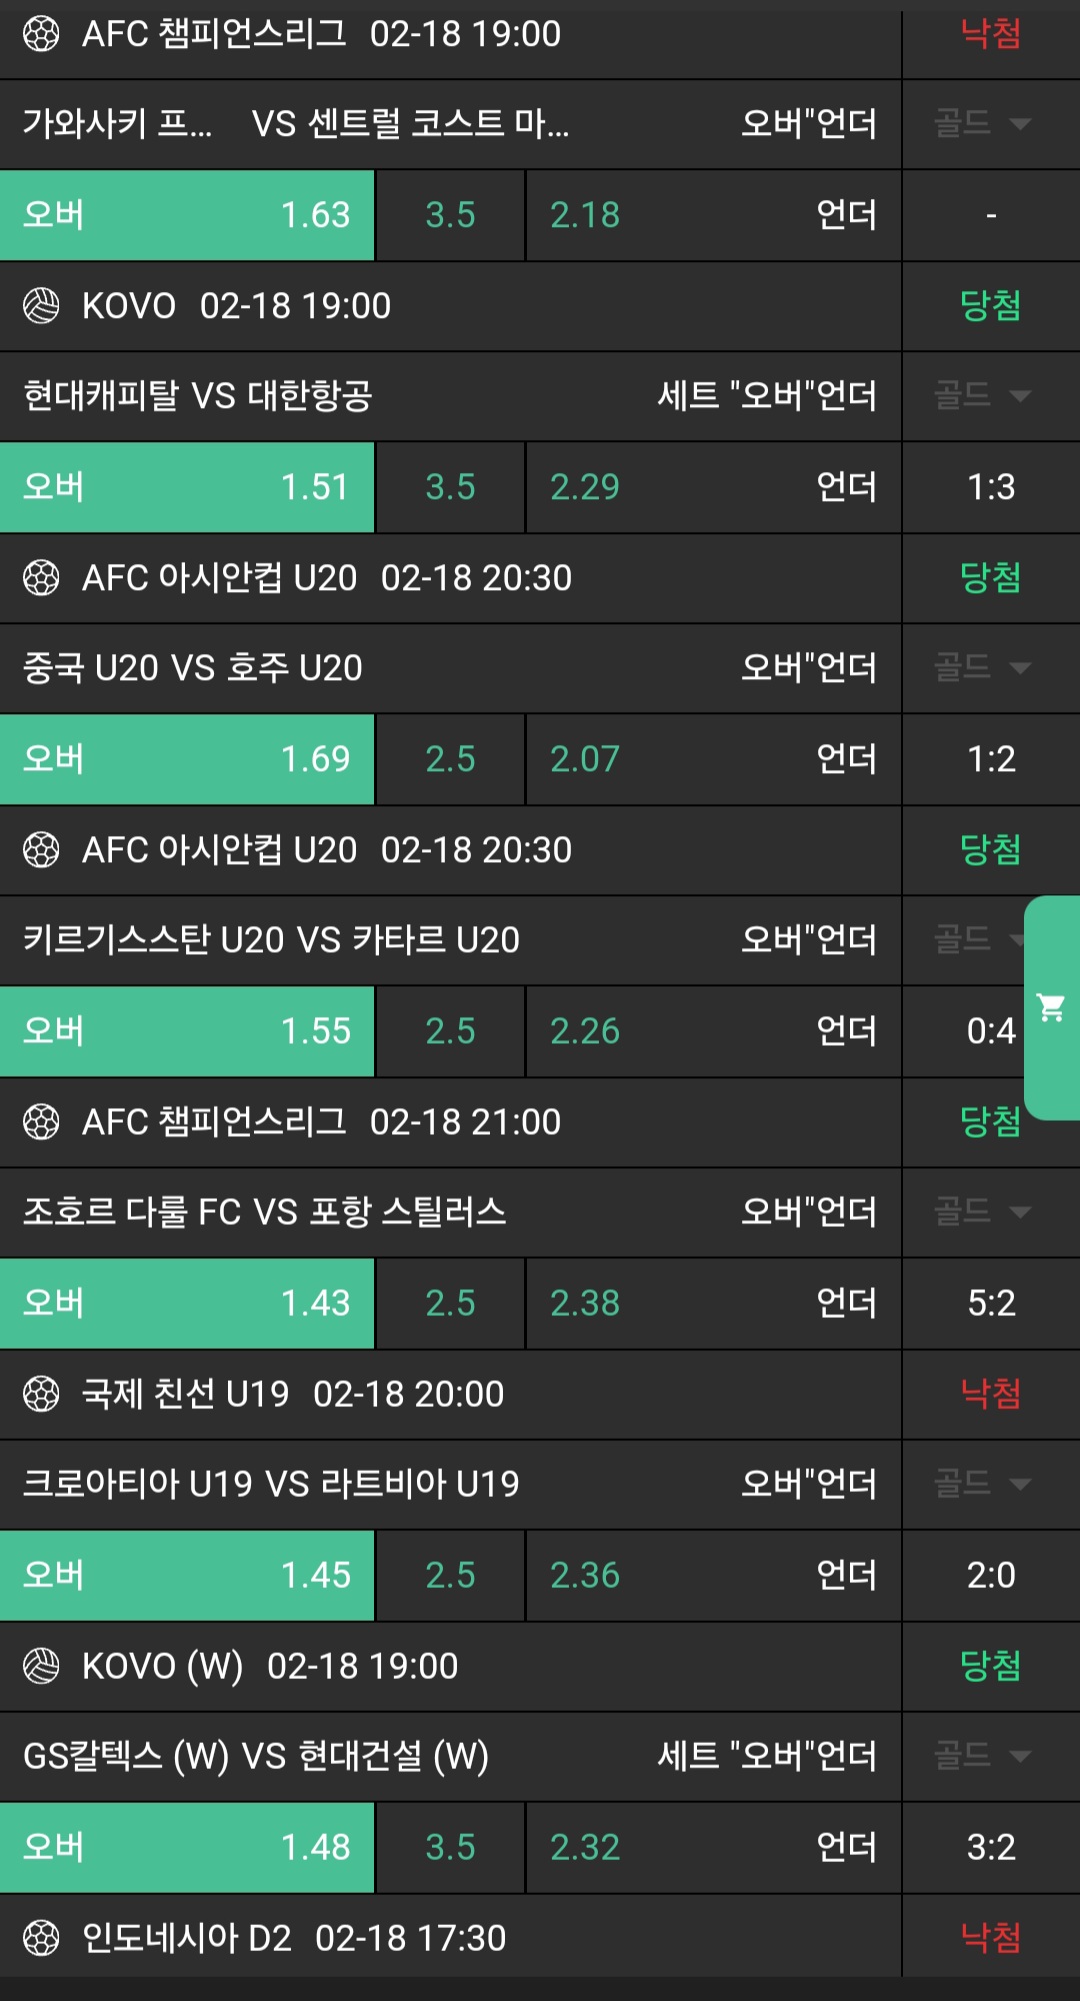Click 언더 2.38 for 조호르 다룰 FC match
This screenshot has height=2001, width=1080.
tap(713, 1303)
